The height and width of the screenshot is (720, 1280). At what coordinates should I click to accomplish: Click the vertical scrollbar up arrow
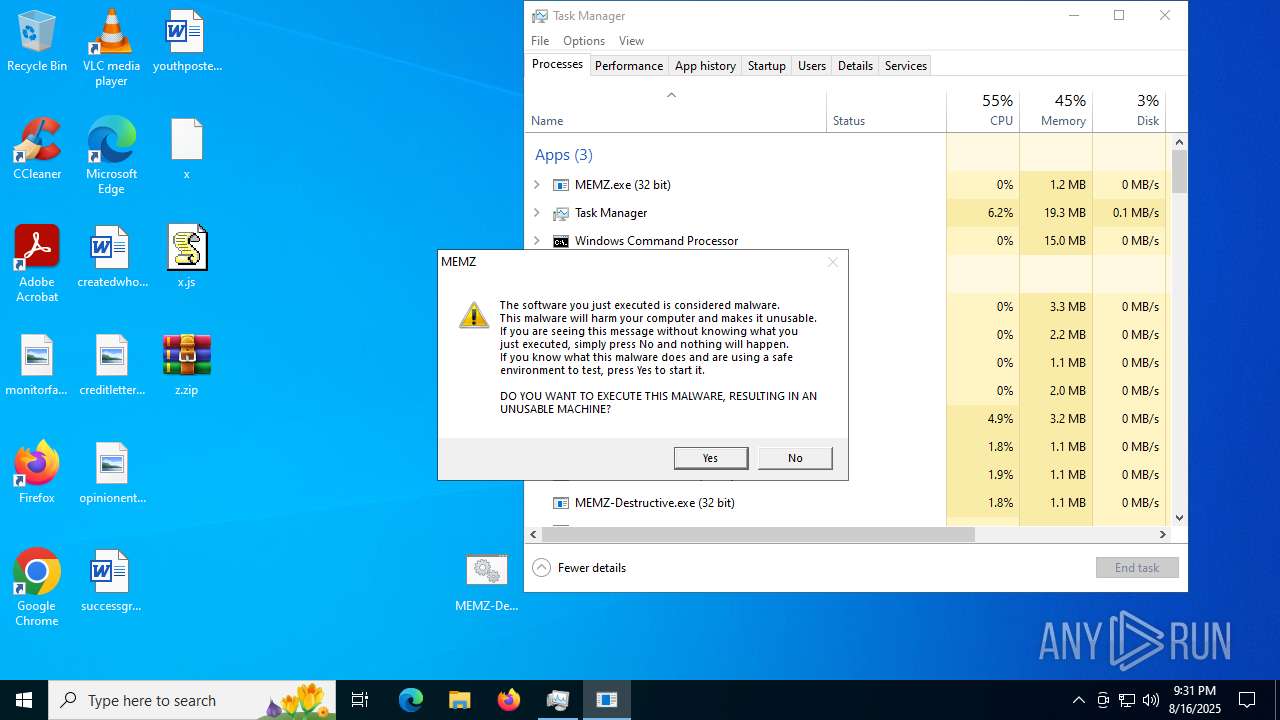pyautogui.click(x=1179, y=141)
